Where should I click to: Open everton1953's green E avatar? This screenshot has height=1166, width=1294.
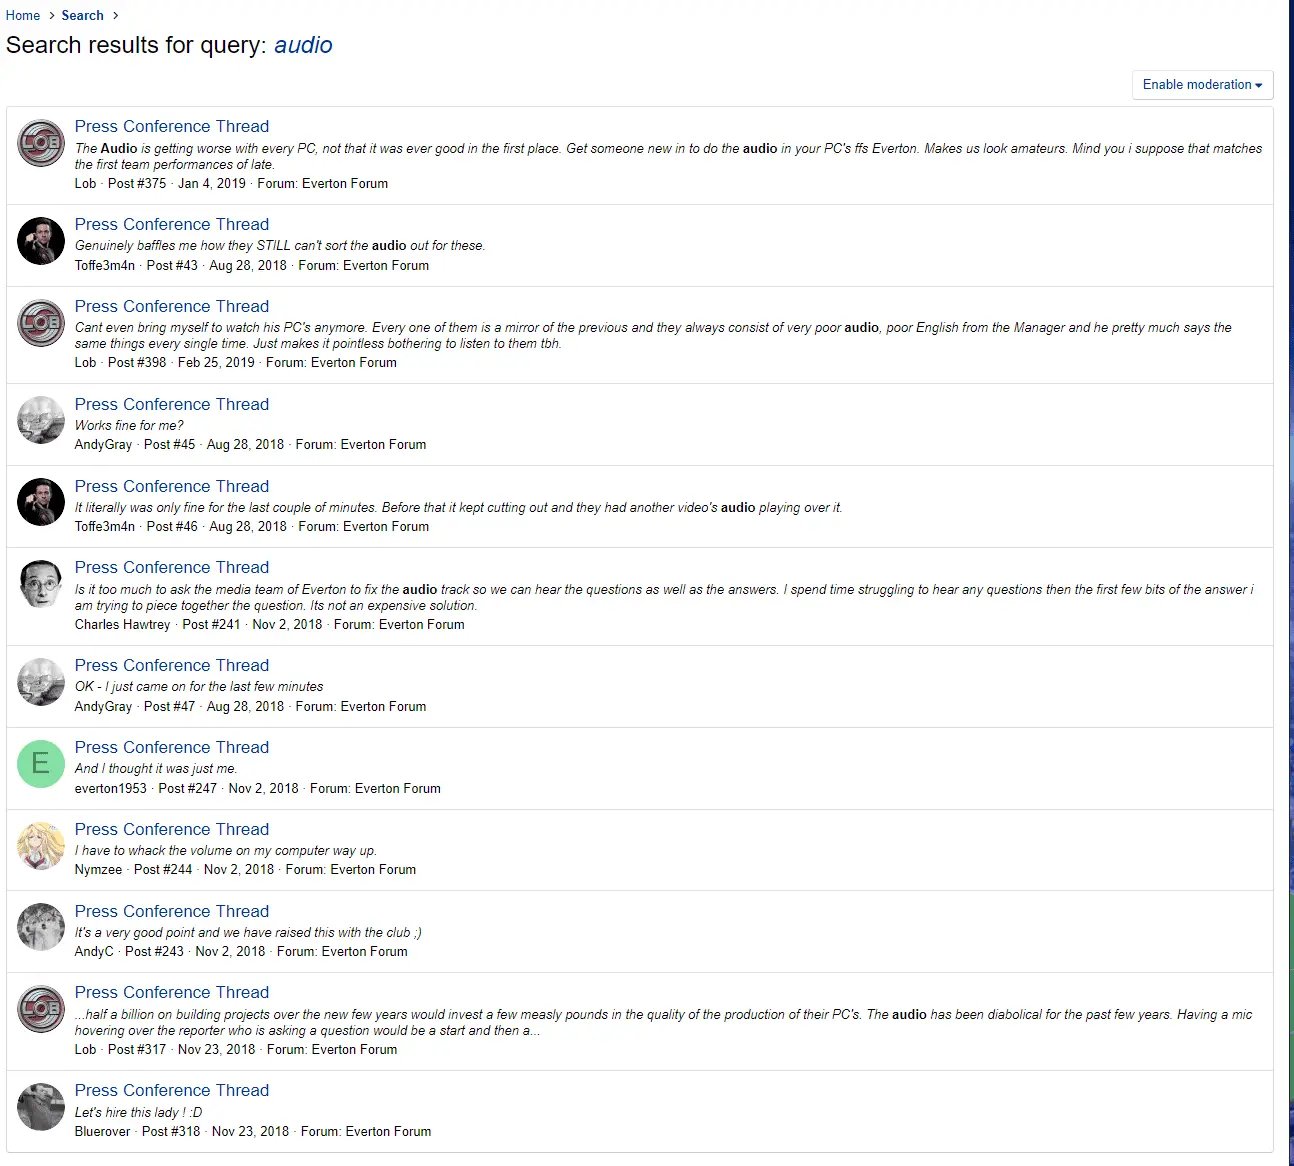(41, 764)
